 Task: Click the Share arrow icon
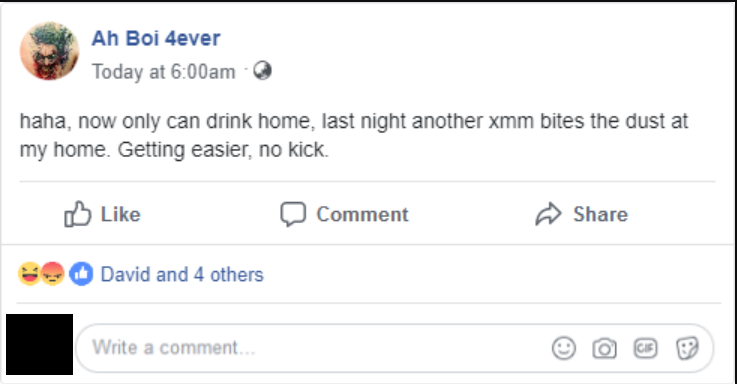coord(548,214)
